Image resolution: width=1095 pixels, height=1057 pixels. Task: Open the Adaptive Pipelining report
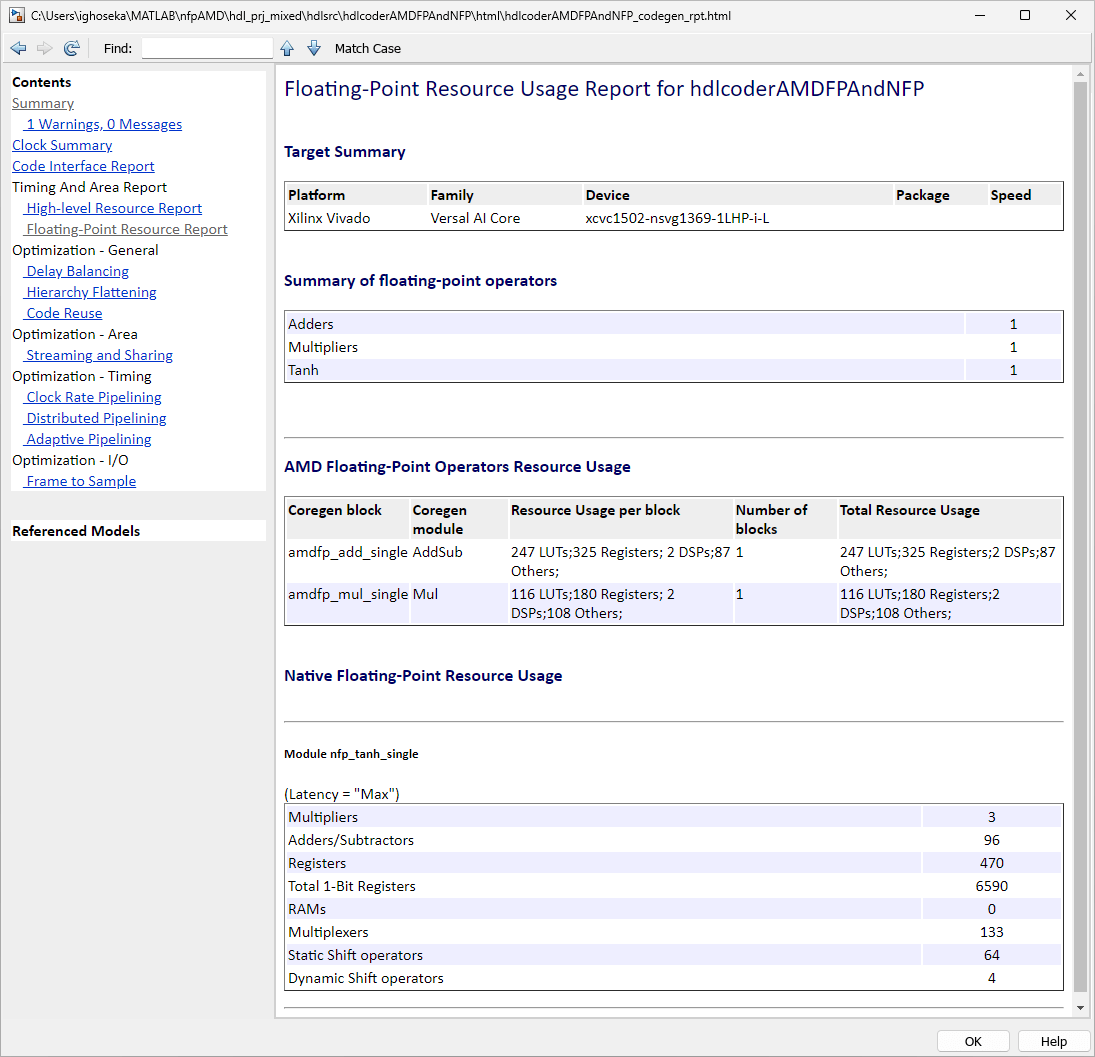pos(89,439)
